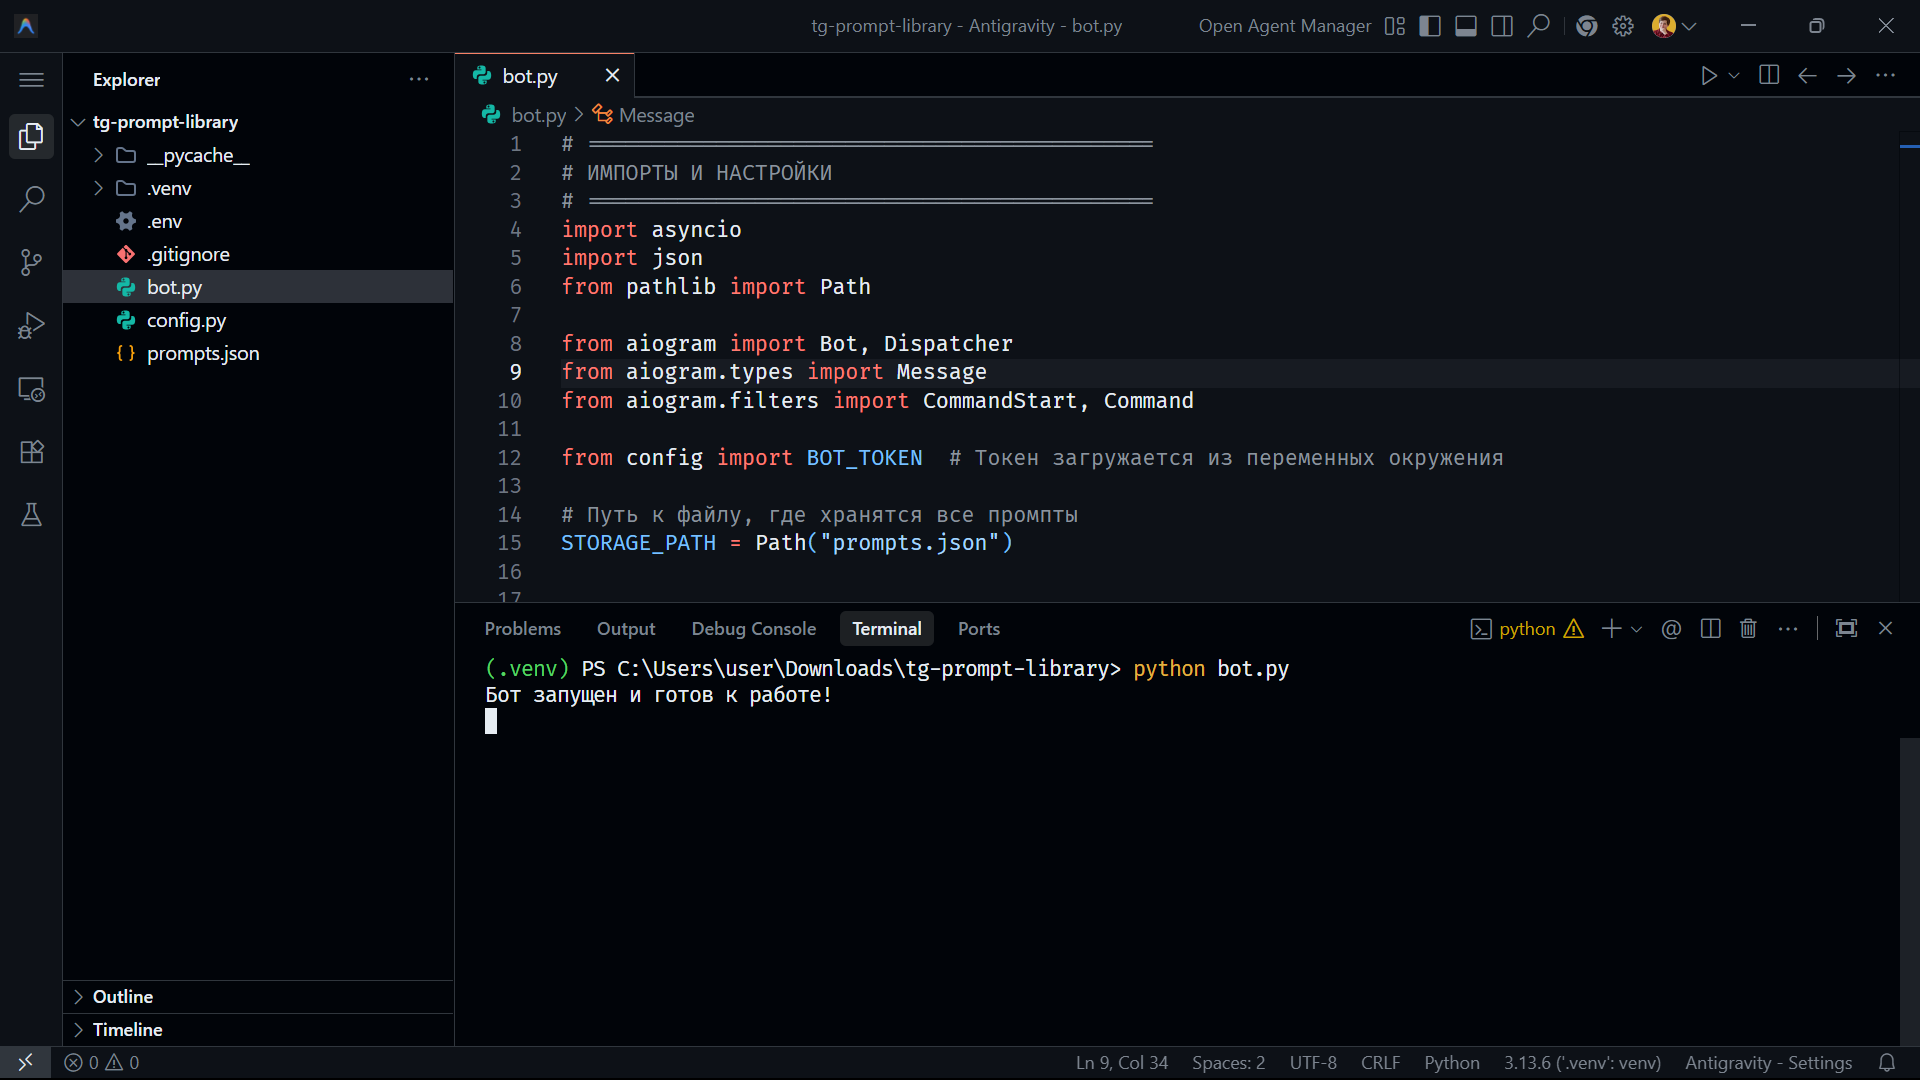The width and height of the screenshot is (1920, 1080).
Task: Select prompts.json in the file explorer
Action: 203,353
